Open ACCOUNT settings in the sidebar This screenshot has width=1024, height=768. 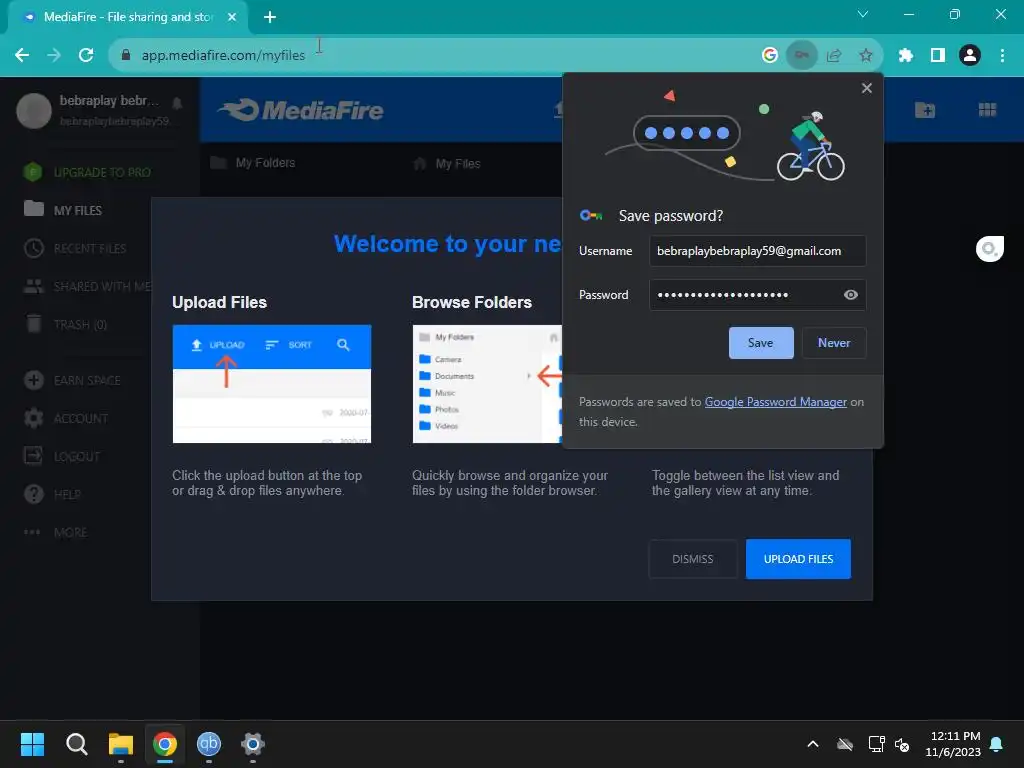point(66,418)
